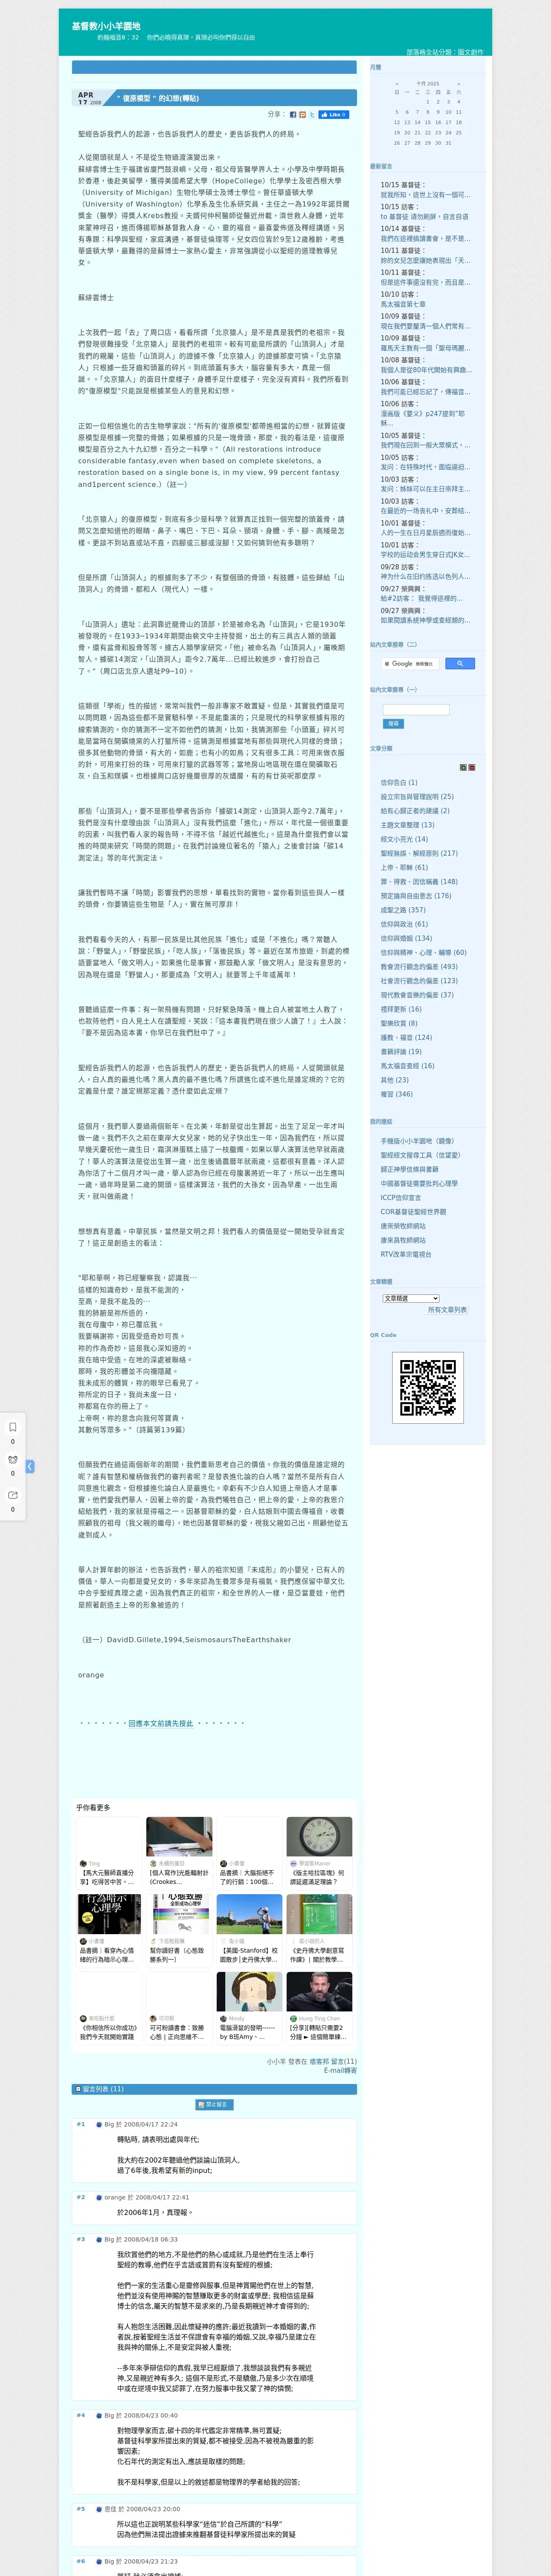Open the 行為暗示心理學 book thumbnail
Screen dimensions: 551x2576
(109, 1914)
